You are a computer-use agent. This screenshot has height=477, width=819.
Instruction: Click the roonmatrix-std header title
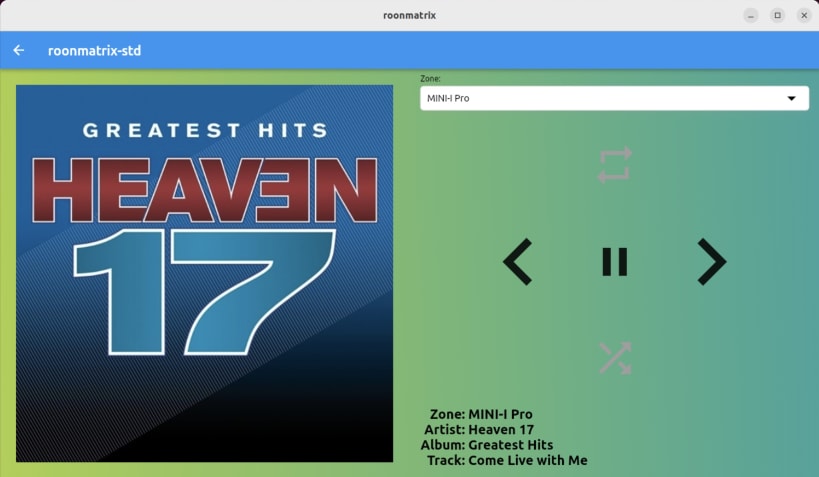(95, 51)
